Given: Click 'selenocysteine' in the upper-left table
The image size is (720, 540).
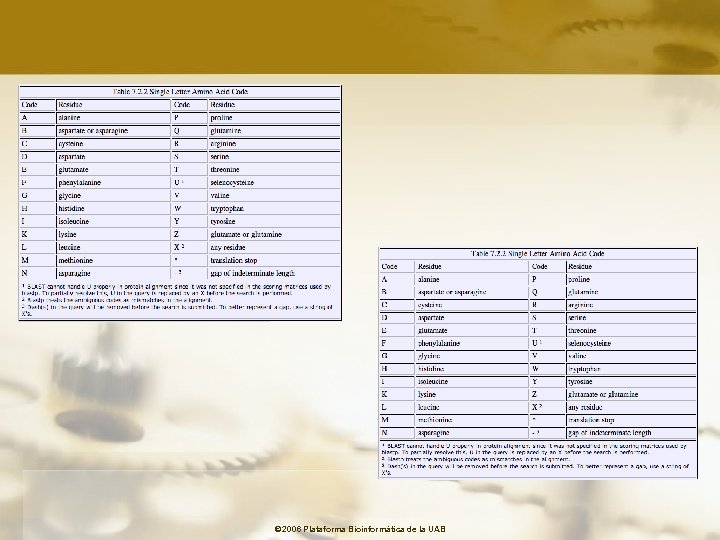Looking at the screenshot, I should click(232, 182).
